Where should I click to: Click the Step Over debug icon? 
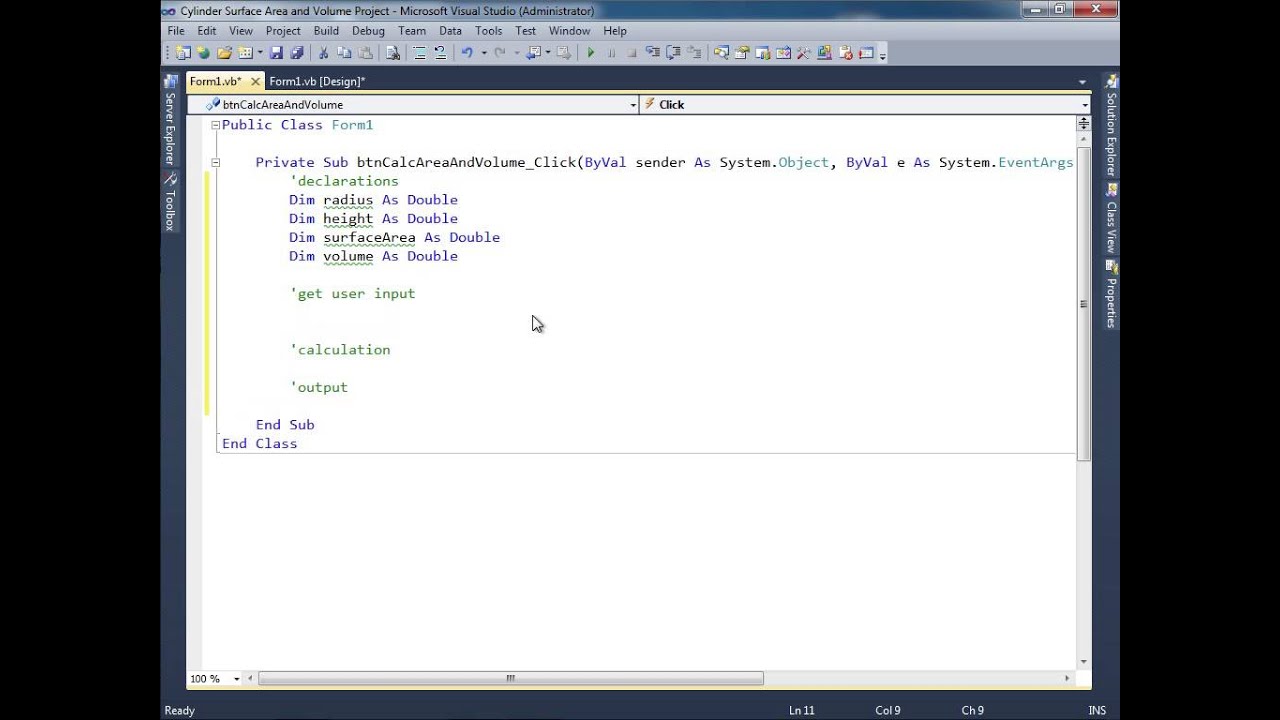point(673,52)
